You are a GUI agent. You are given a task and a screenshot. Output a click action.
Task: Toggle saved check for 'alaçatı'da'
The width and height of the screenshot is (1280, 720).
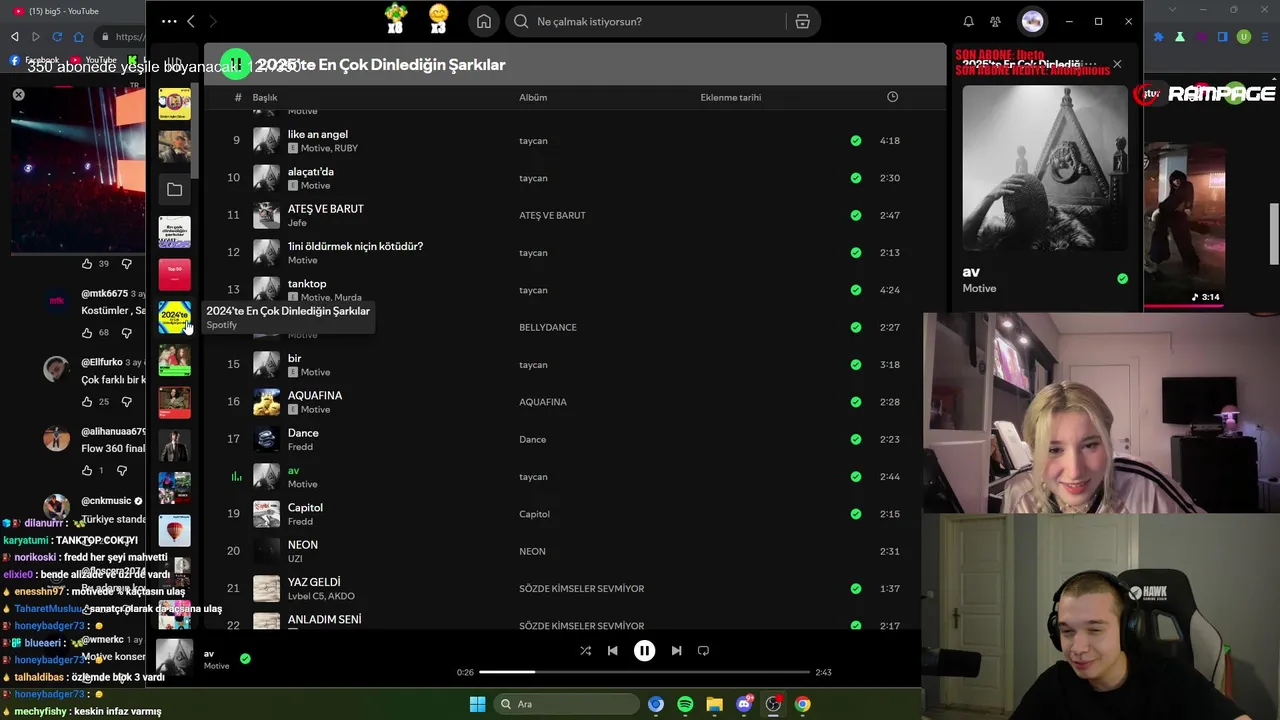pyautogui.click(x=855, y=178)
